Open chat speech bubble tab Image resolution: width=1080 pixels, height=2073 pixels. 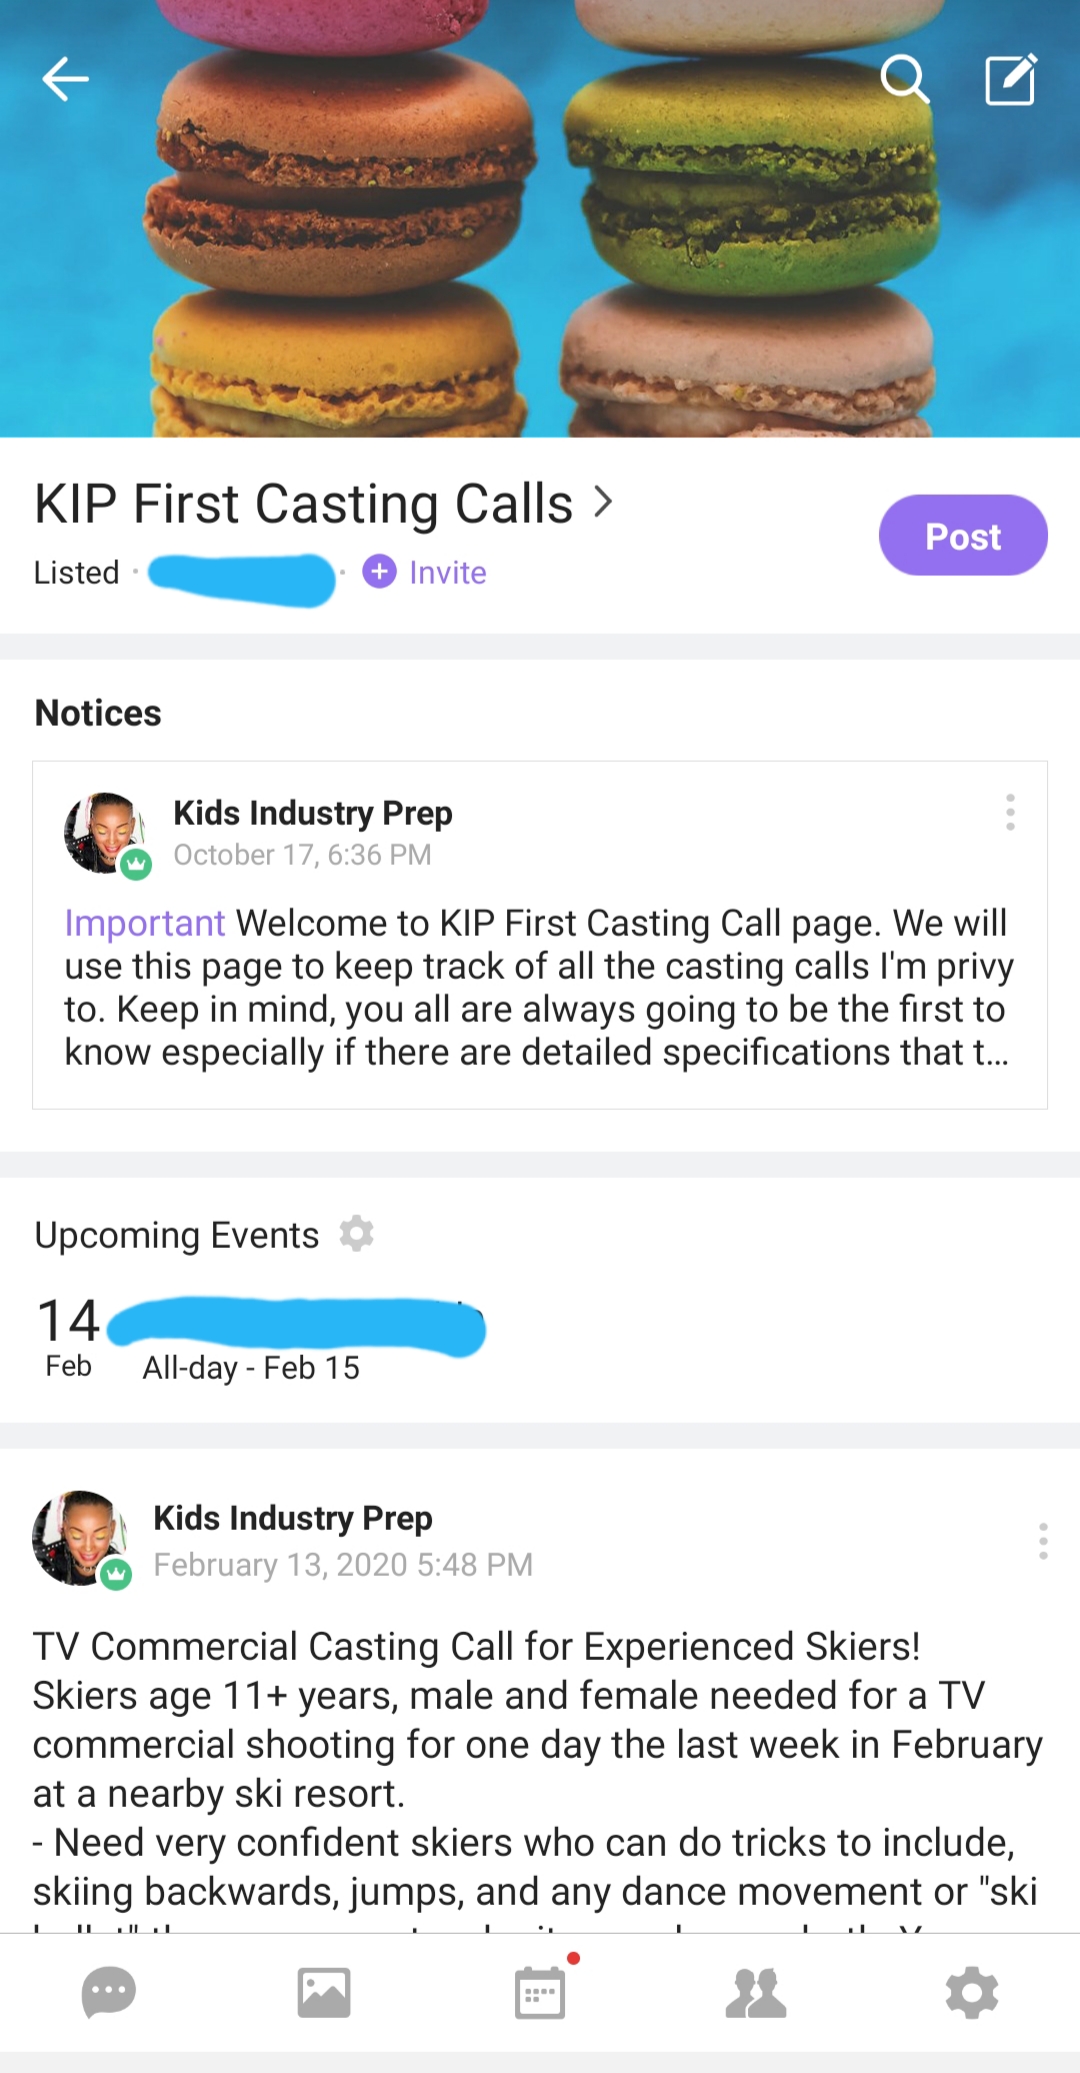[x=108, y=1992]
